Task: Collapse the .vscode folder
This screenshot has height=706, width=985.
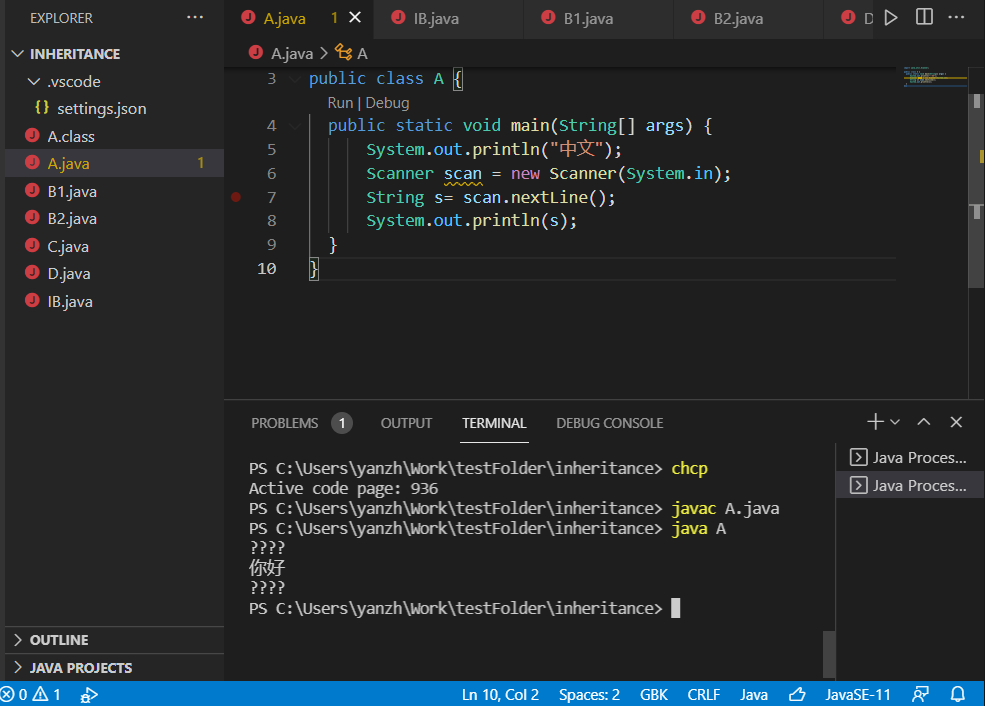Action: [x=114, y=82]
